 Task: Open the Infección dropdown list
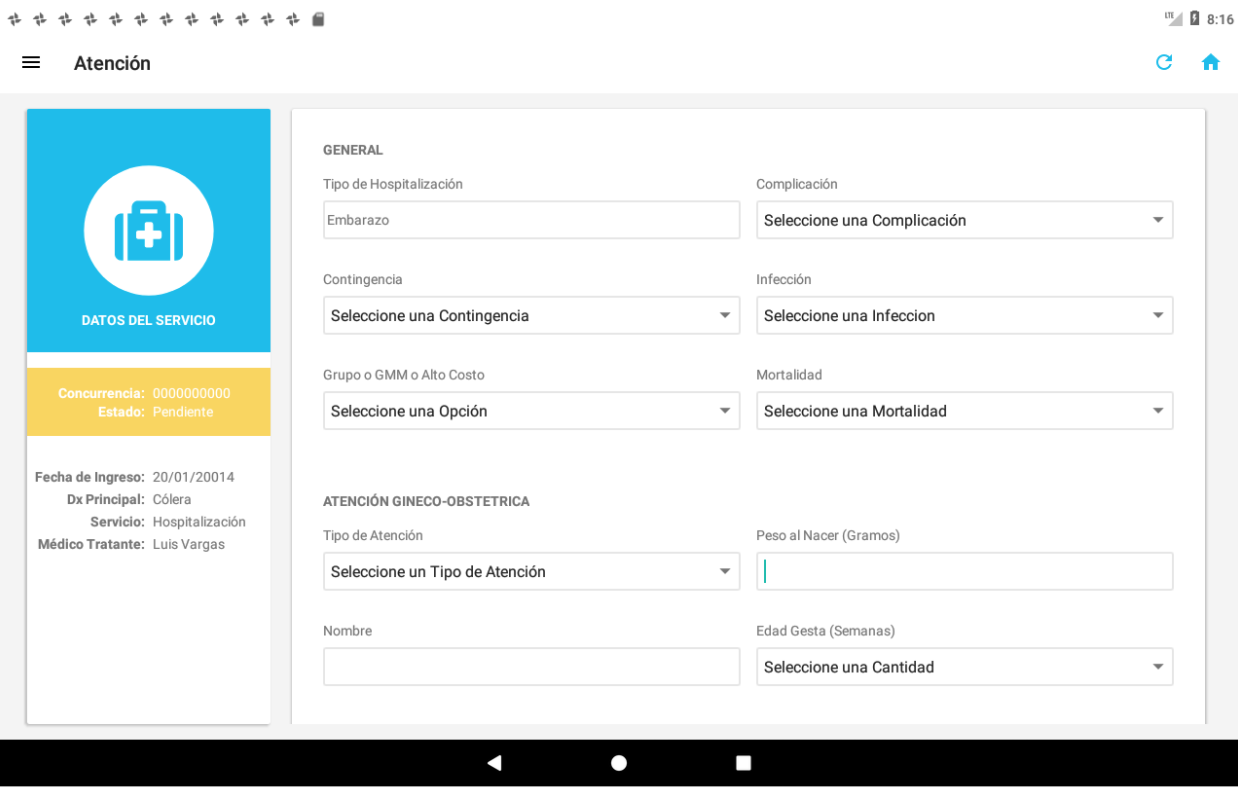click(964, 316)
